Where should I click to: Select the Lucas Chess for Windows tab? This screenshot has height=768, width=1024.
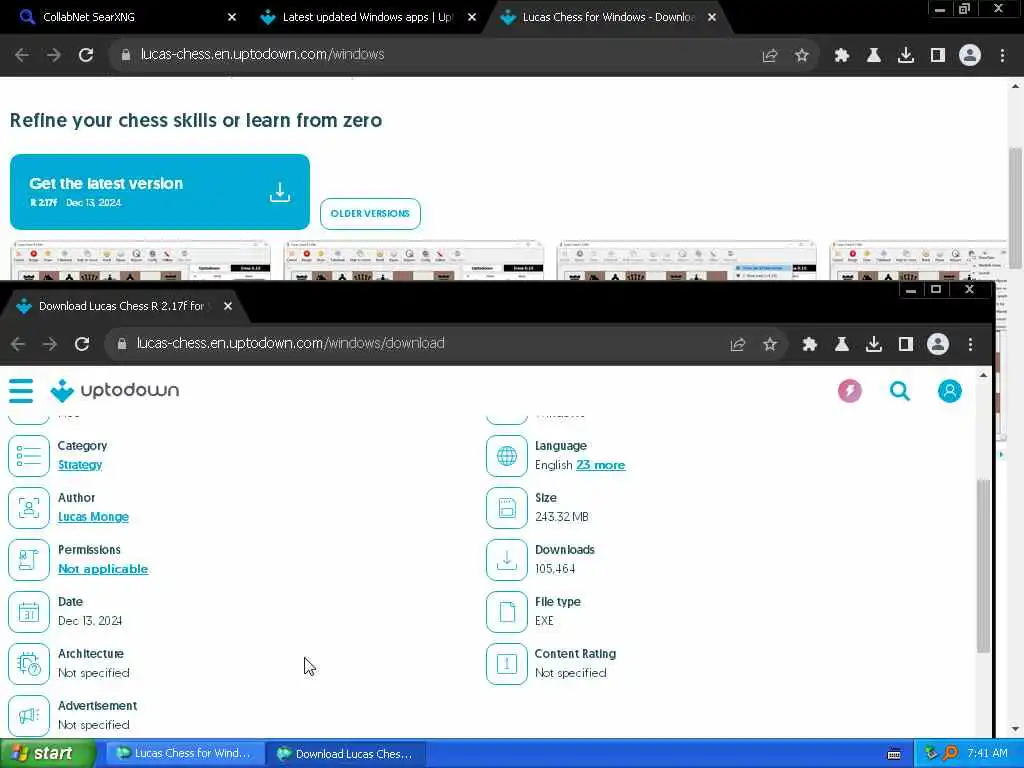point(607,17)
